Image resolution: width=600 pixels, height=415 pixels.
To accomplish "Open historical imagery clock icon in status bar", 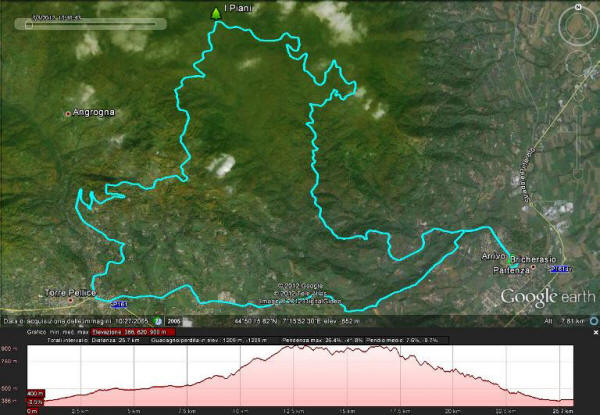I will [157, 321].
